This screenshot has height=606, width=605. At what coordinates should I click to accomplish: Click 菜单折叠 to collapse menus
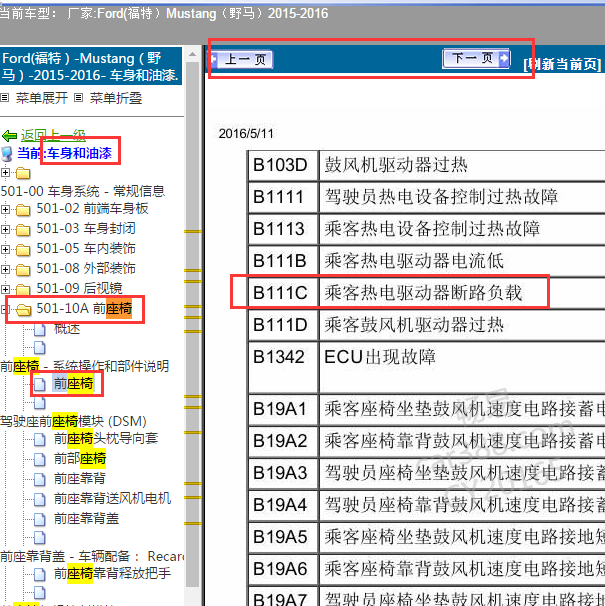[116, 98]
